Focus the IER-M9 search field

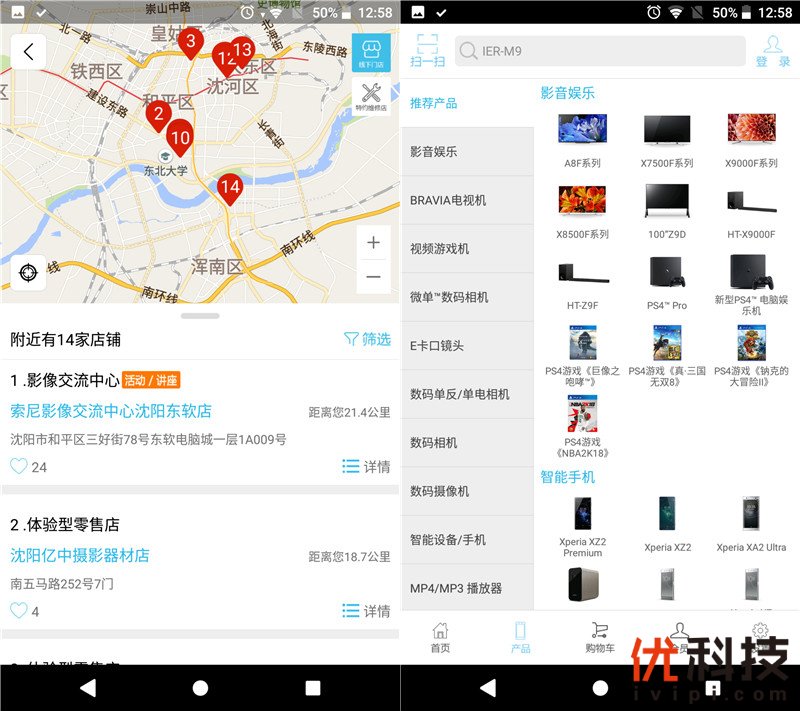click(600, 51)
